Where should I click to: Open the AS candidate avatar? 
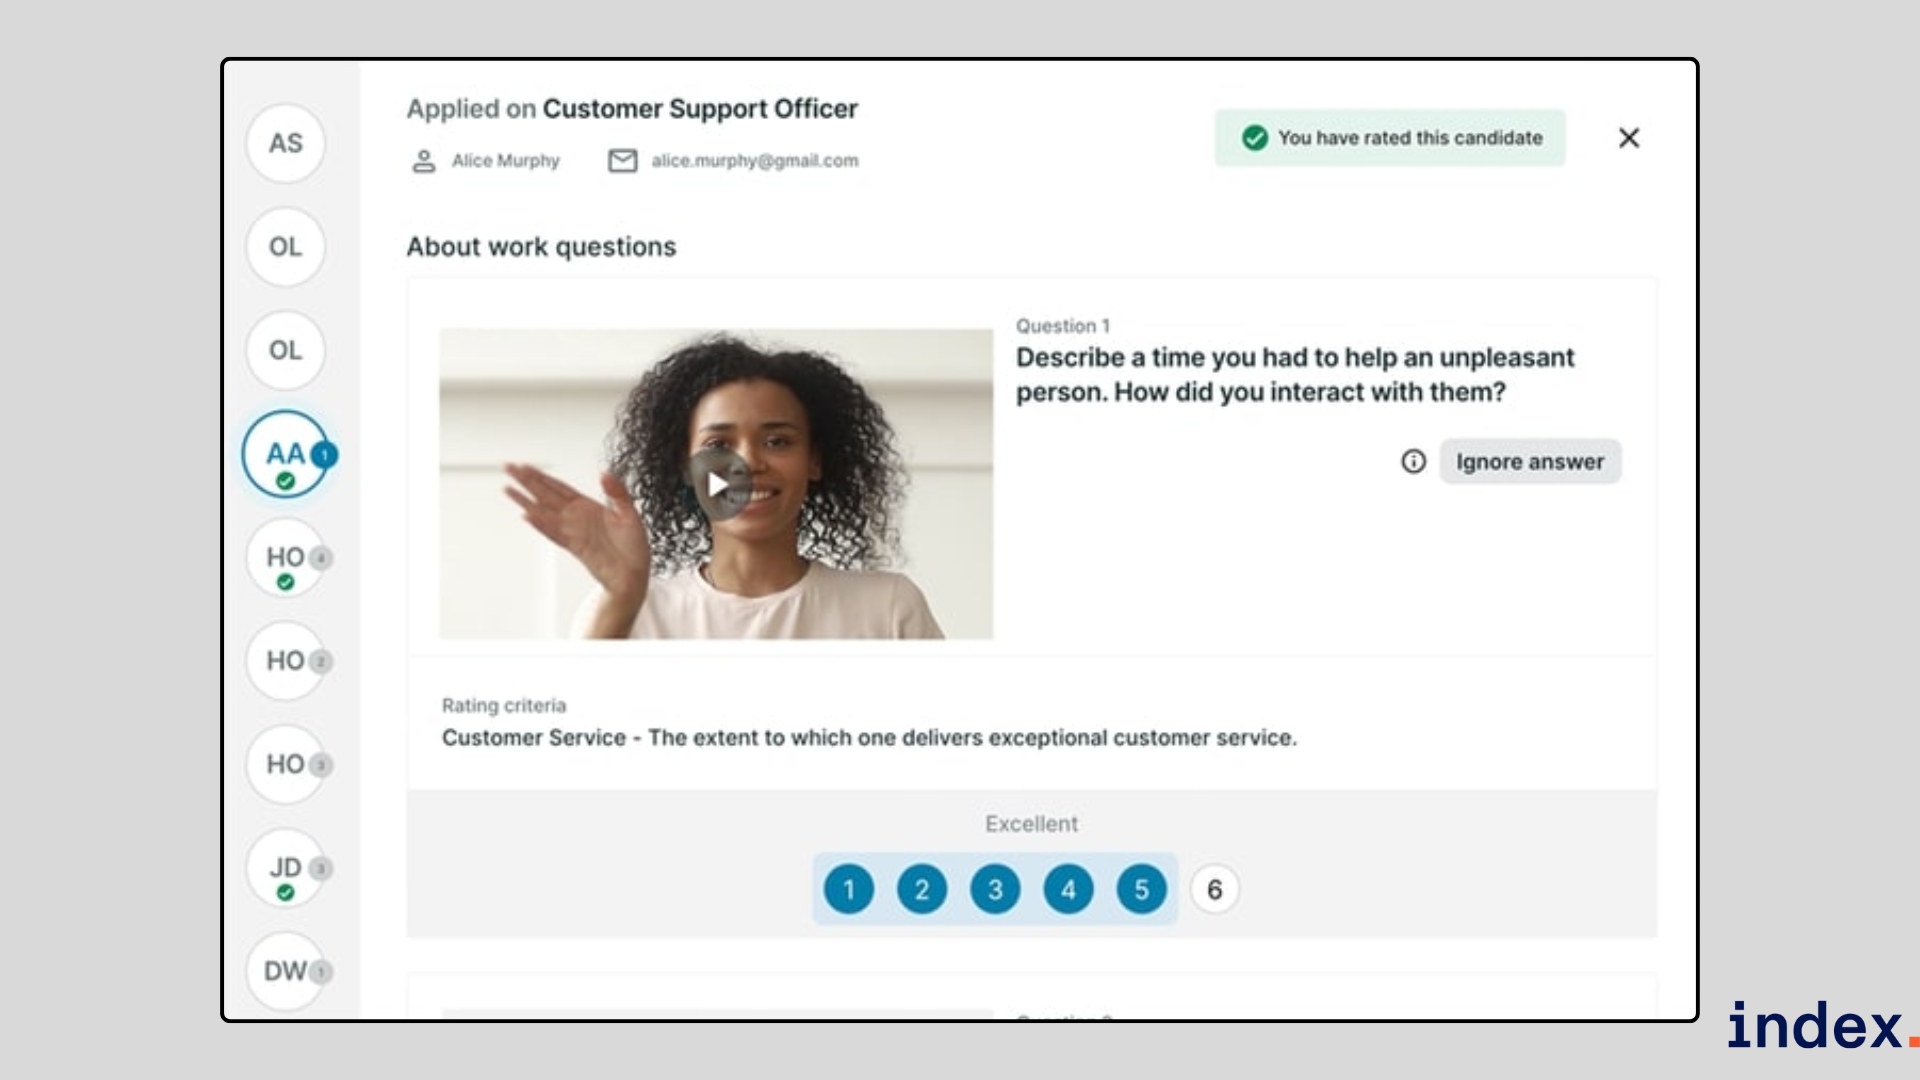pos(285,143)
